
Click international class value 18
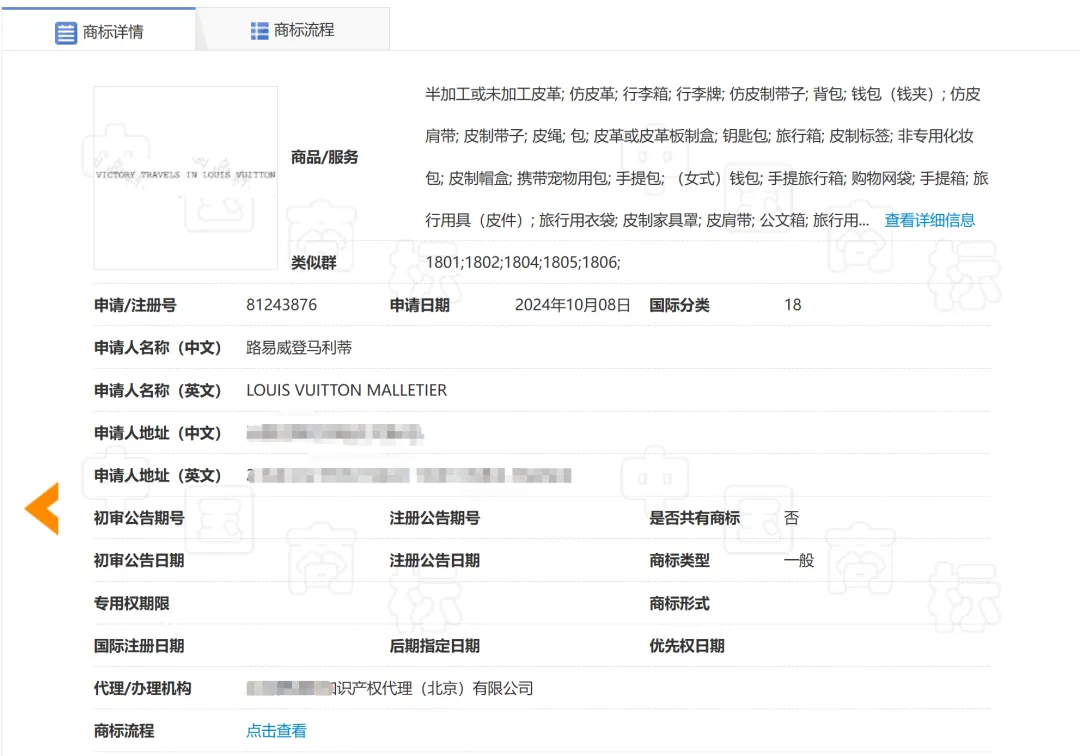point(792,305)
